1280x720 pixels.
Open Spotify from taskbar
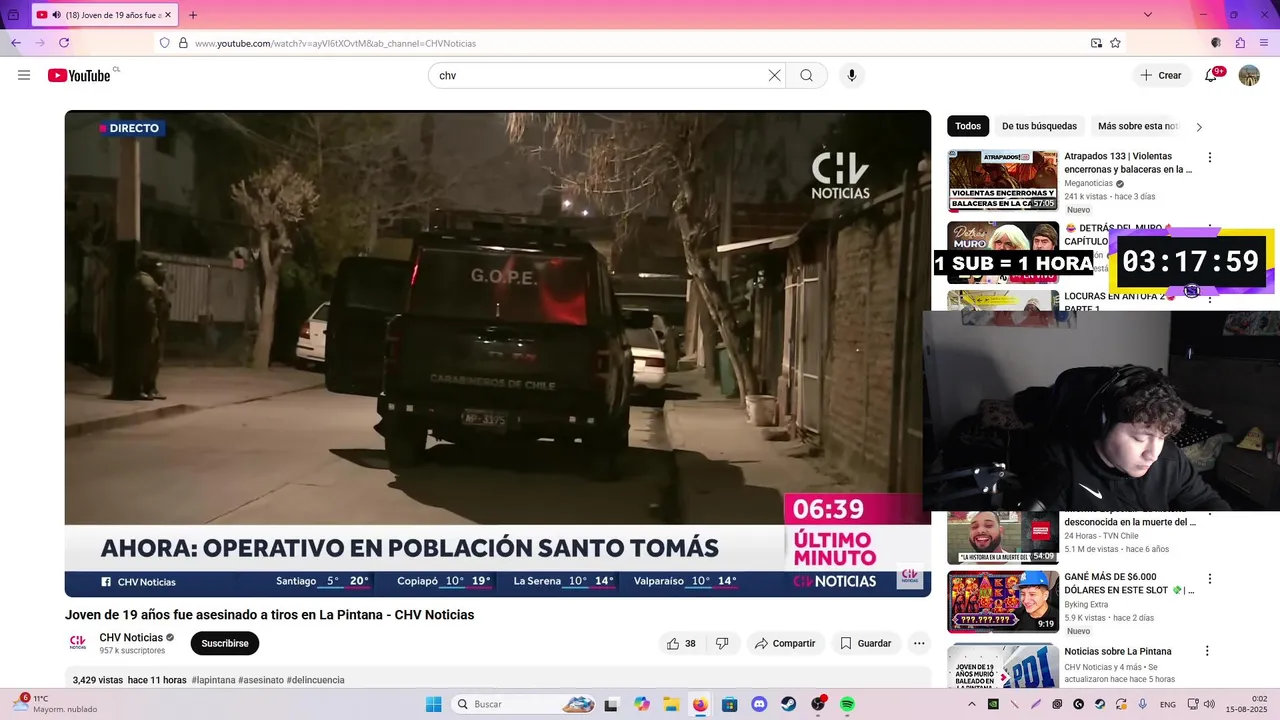[x=847, y=704]
